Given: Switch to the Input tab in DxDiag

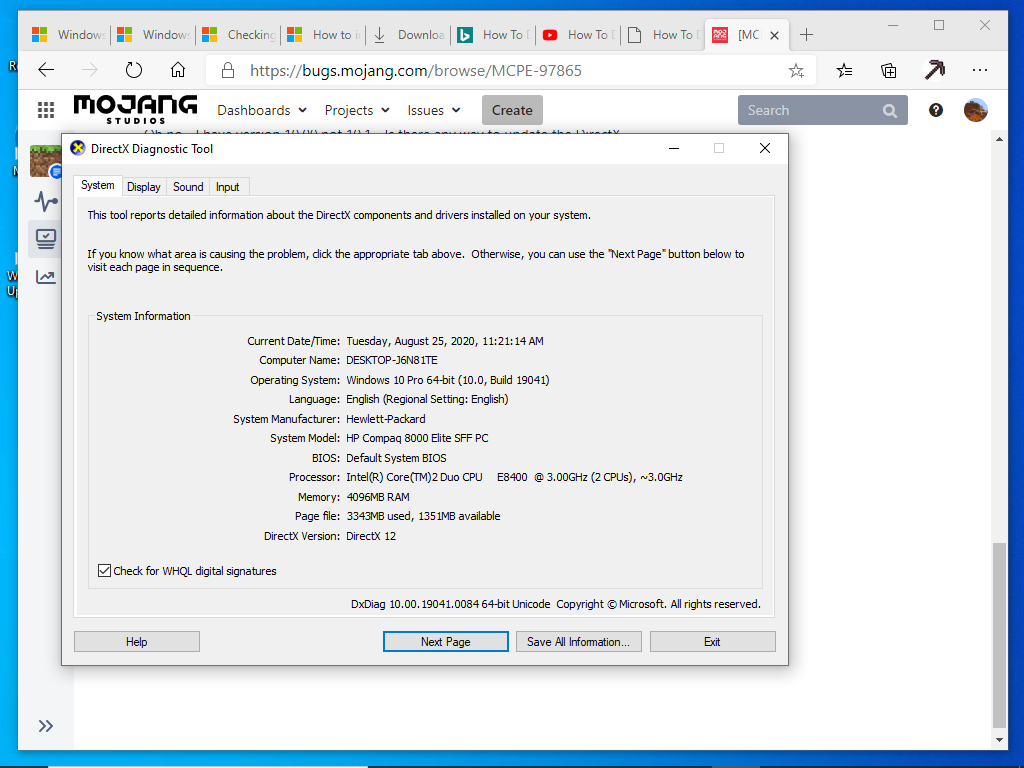Looking at the screenshot, I should [227, 187].
